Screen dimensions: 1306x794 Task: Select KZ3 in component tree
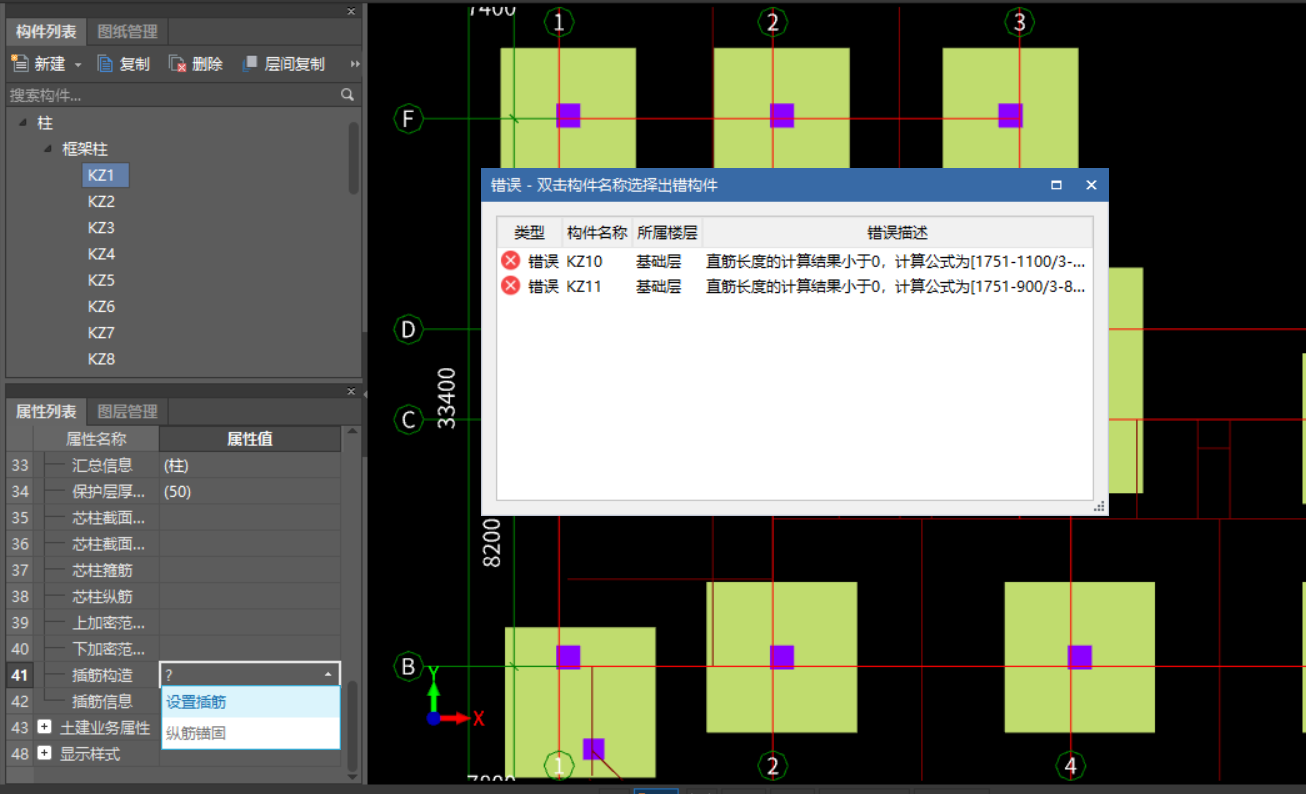point(101,227)
